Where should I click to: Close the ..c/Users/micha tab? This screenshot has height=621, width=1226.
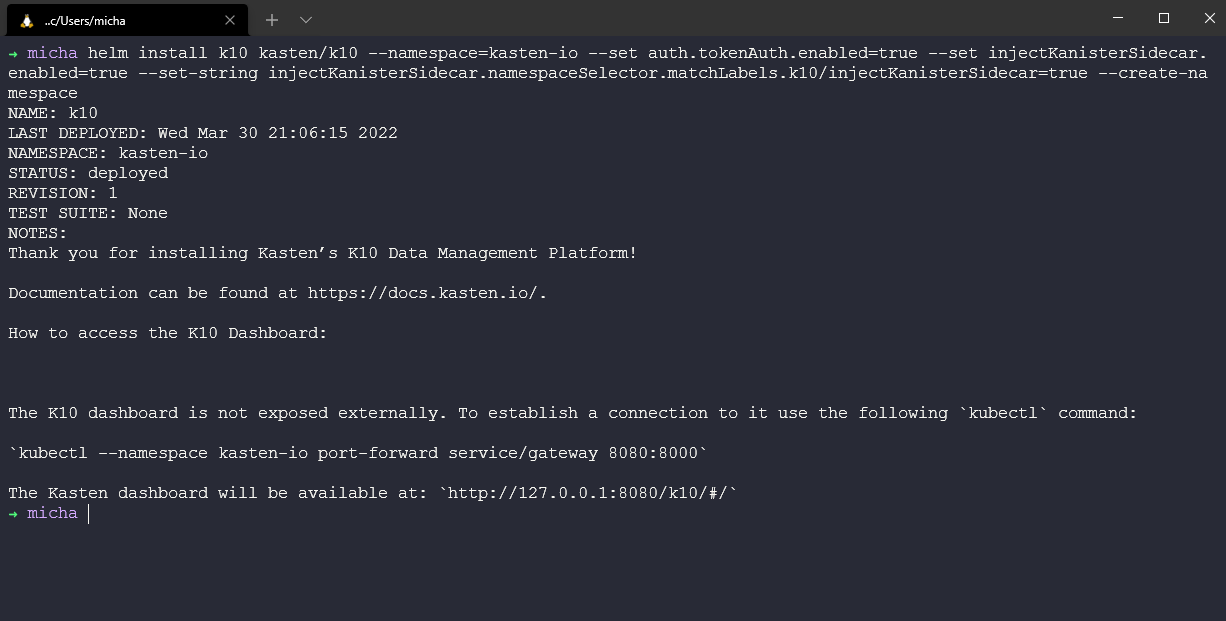click(230, 20)
